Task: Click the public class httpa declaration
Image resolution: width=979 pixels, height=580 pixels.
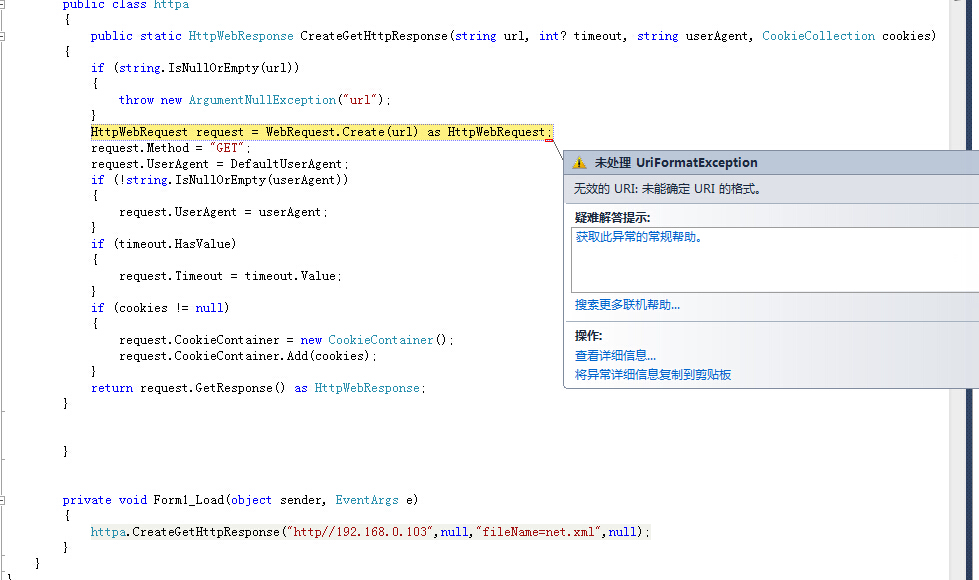Action: [x=125, y=5]
